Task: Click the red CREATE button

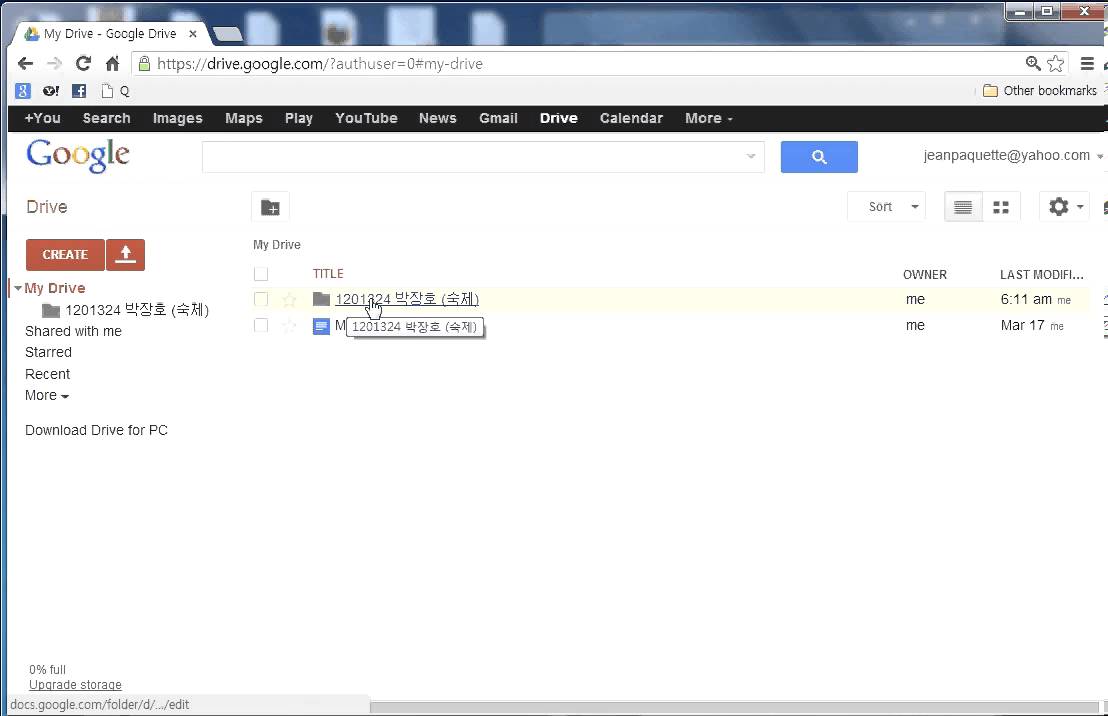Action: click(65, 254)
